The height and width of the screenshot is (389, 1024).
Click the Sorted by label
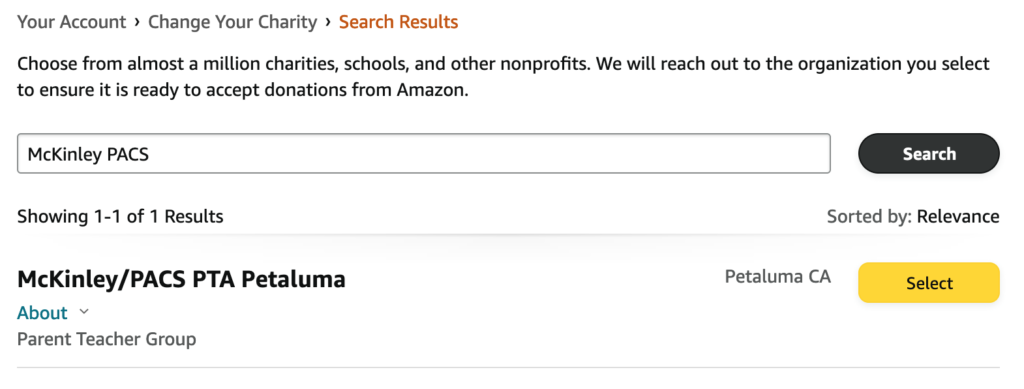click(869, 216)
